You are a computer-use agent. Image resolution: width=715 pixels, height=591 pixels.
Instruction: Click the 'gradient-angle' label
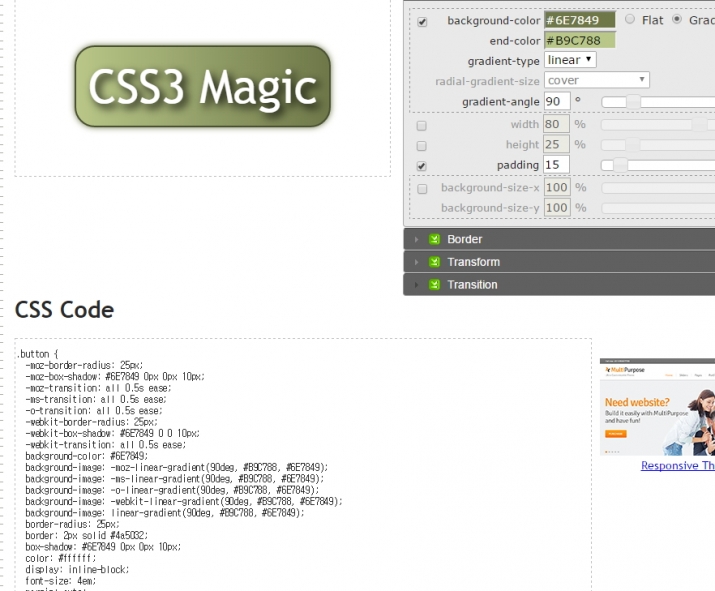coord(501,102)
